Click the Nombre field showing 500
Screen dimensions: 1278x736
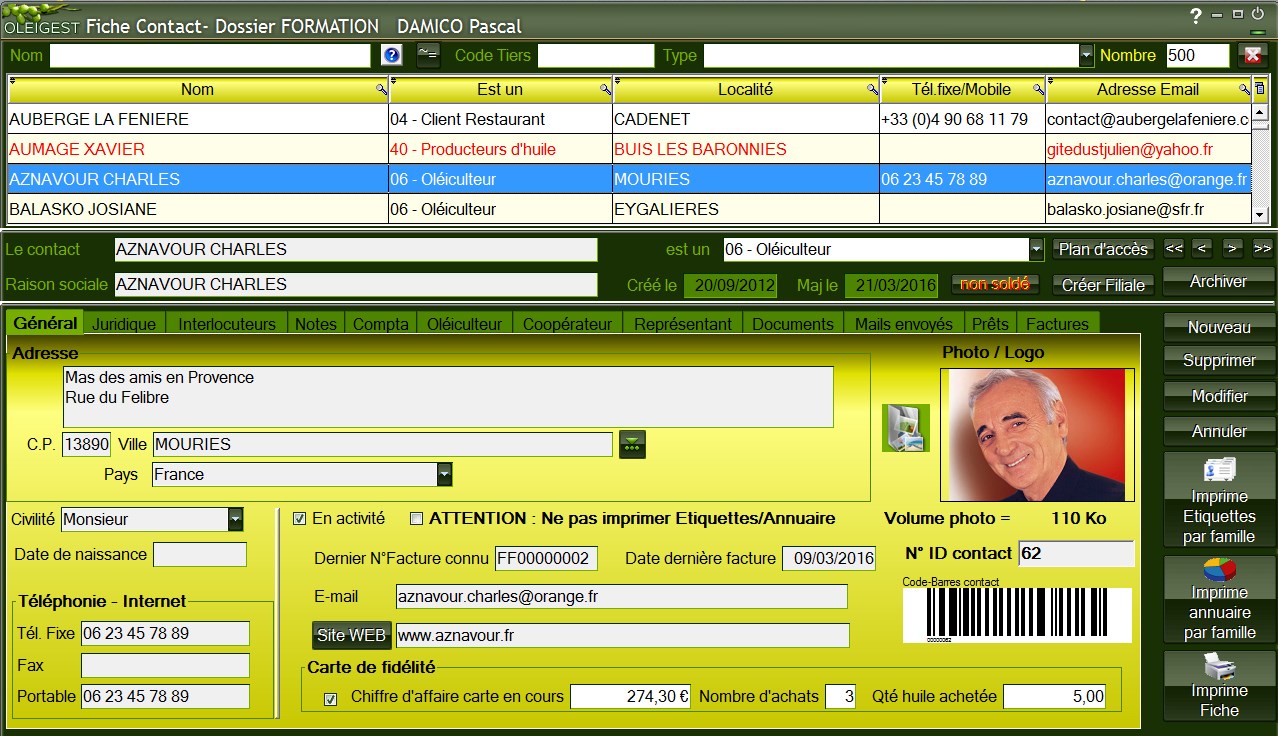pos(1198,56)
